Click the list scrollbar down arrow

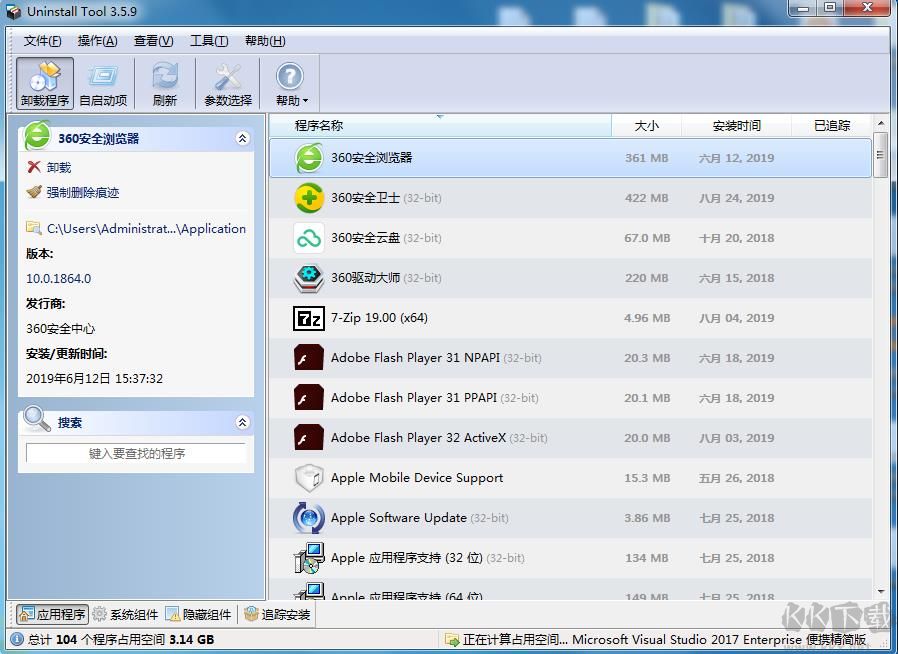(880, 592)
